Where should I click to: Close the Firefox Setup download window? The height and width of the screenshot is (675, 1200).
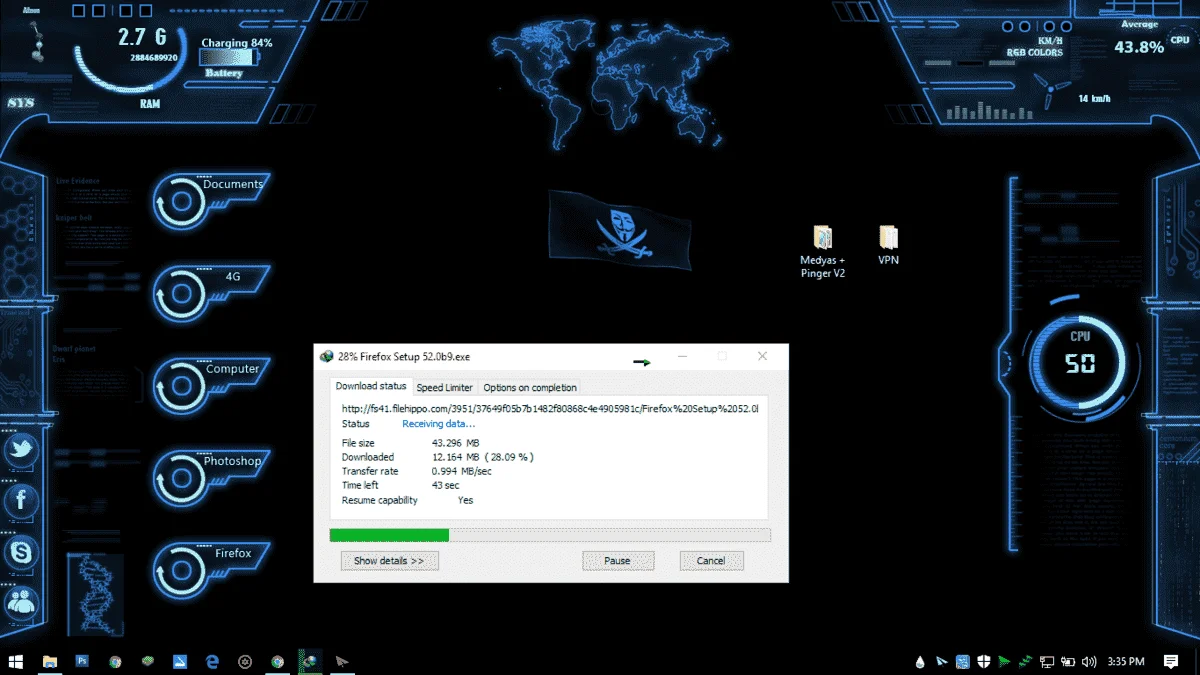pos(763,356)
